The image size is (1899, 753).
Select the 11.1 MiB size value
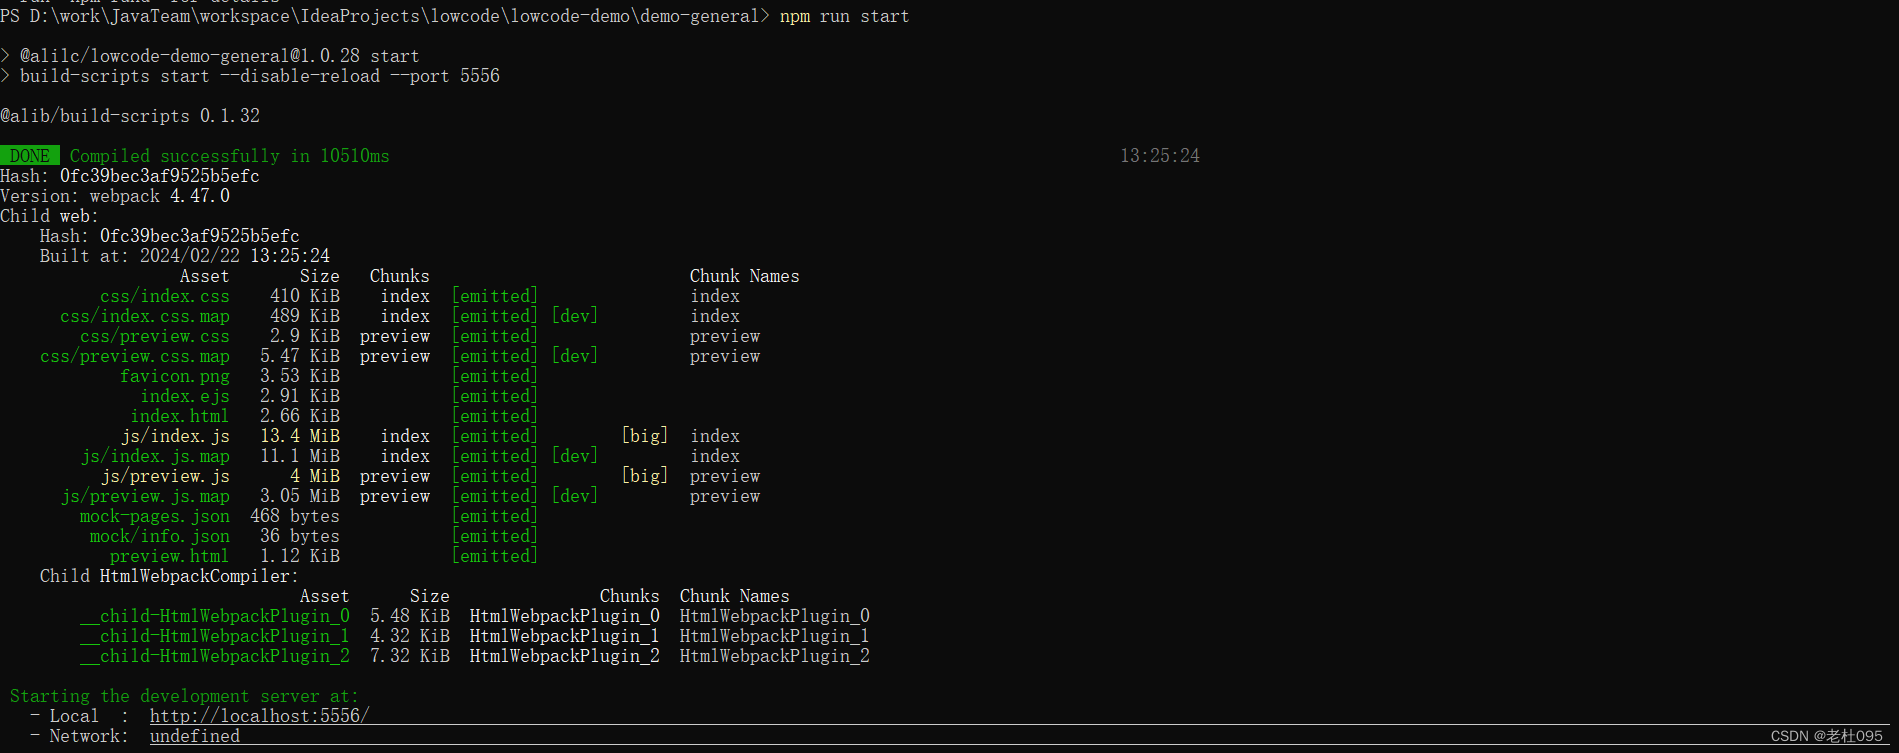[299, 456]
